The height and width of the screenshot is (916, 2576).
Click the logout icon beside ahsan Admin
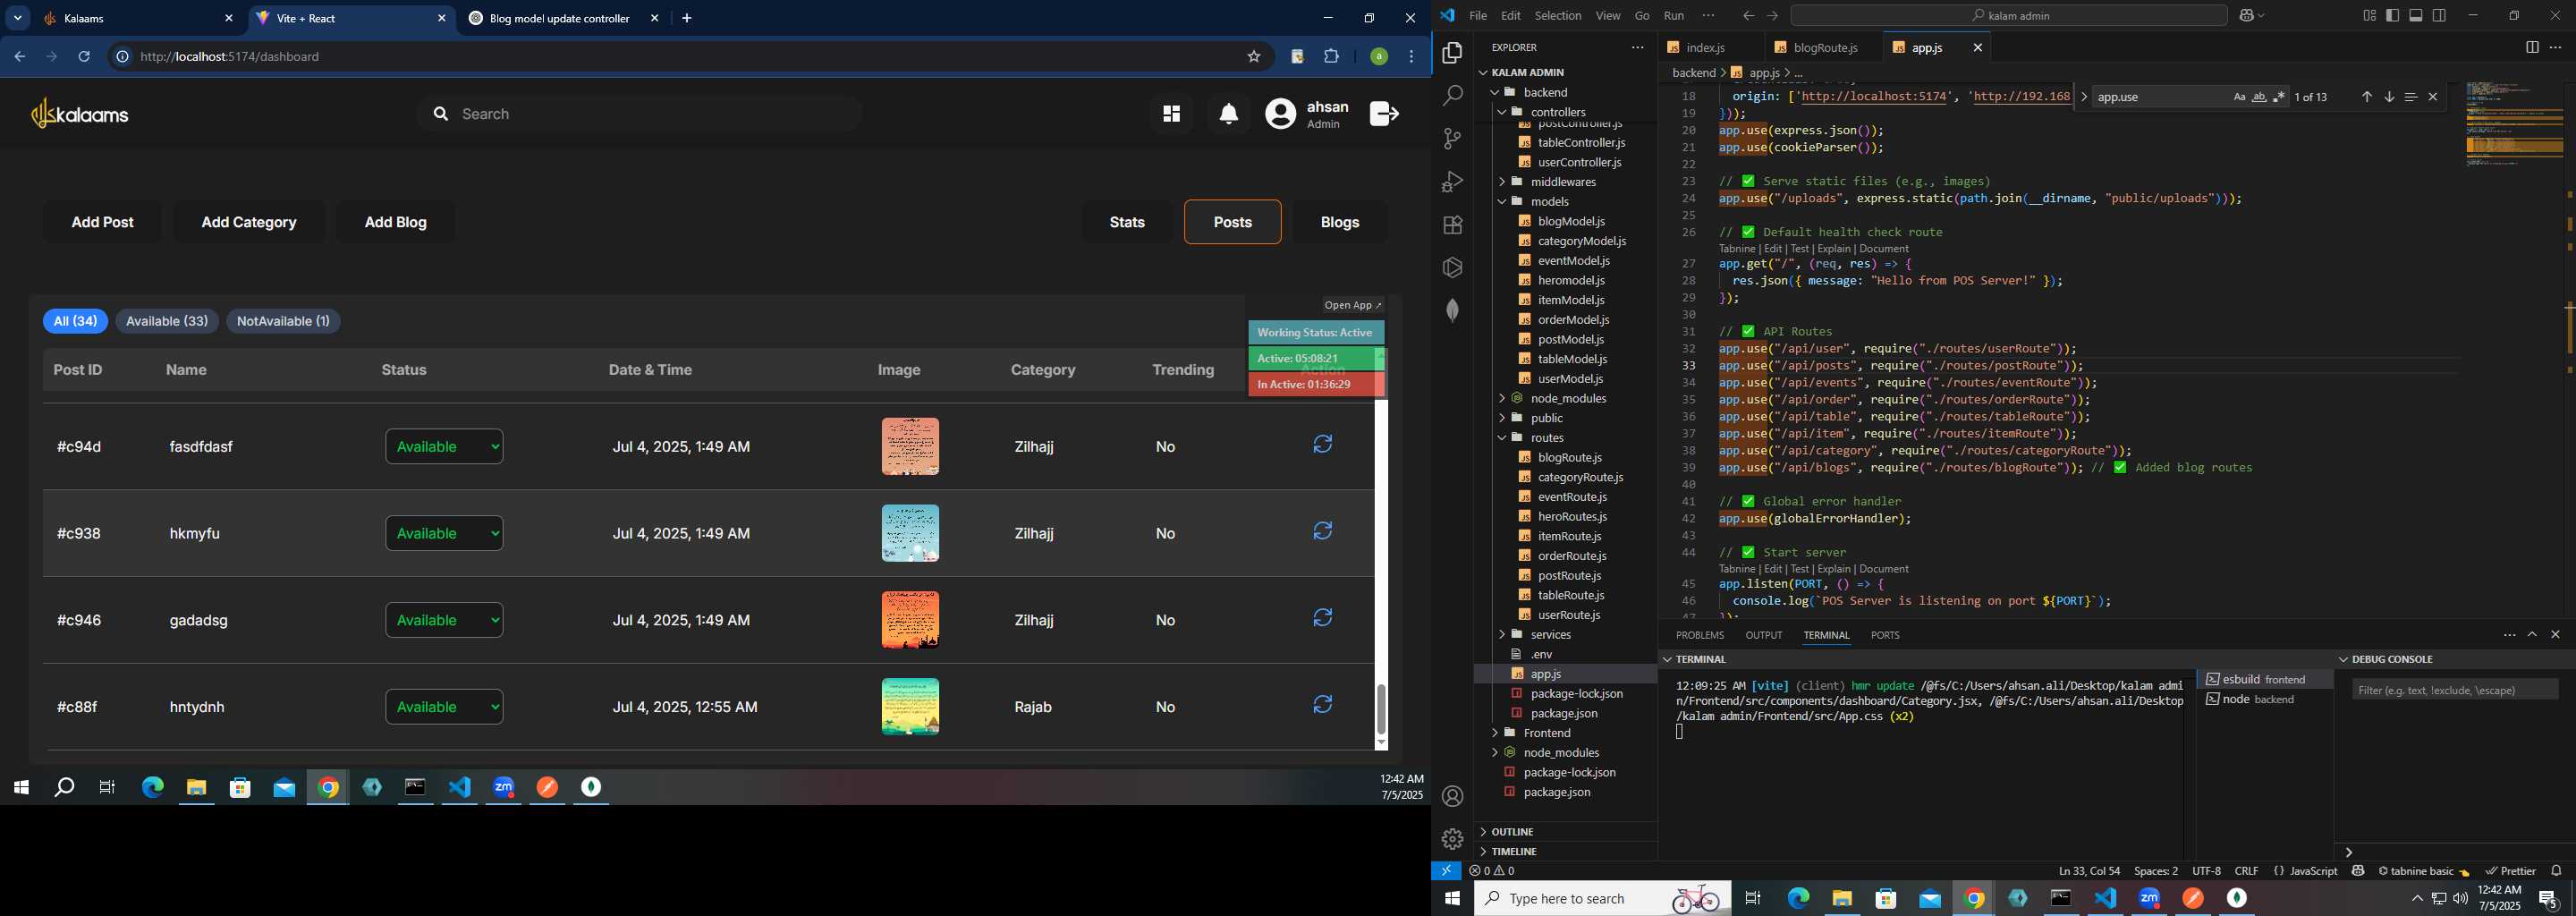click(1384, 114)
